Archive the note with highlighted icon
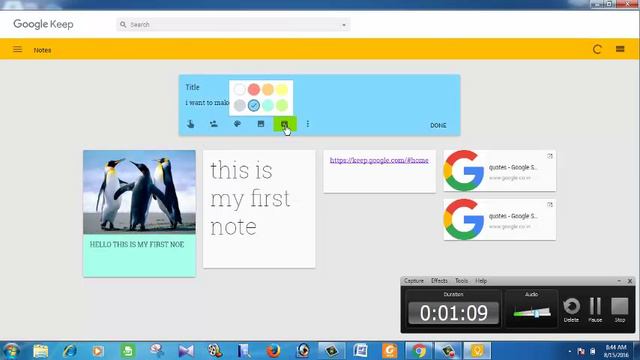This screenshot has width=640, height=360. click(284, 124)
